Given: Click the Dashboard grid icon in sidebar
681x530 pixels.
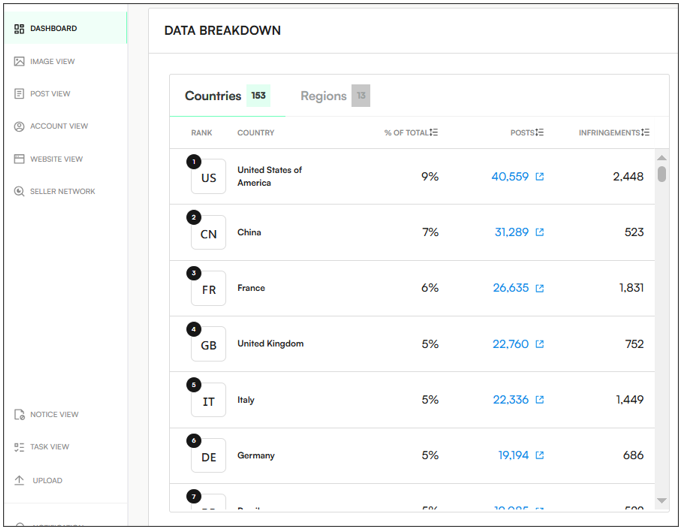Looking at the screenshot, I should (x=19, y=29).
